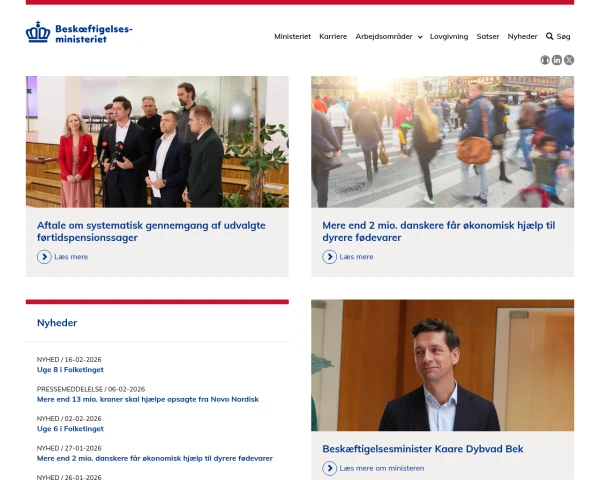Open Nyheder in the top navigation
Image resolution: width=600 pixels, height=480 pixels.
tap(522, 36)
